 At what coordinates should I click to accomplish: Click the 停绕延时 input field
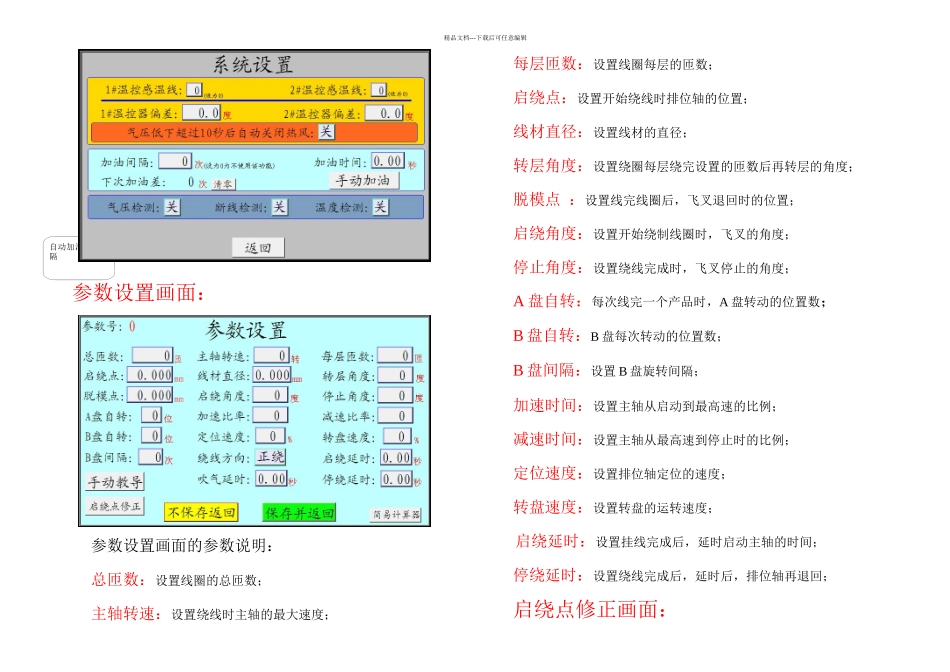point(397,480)
